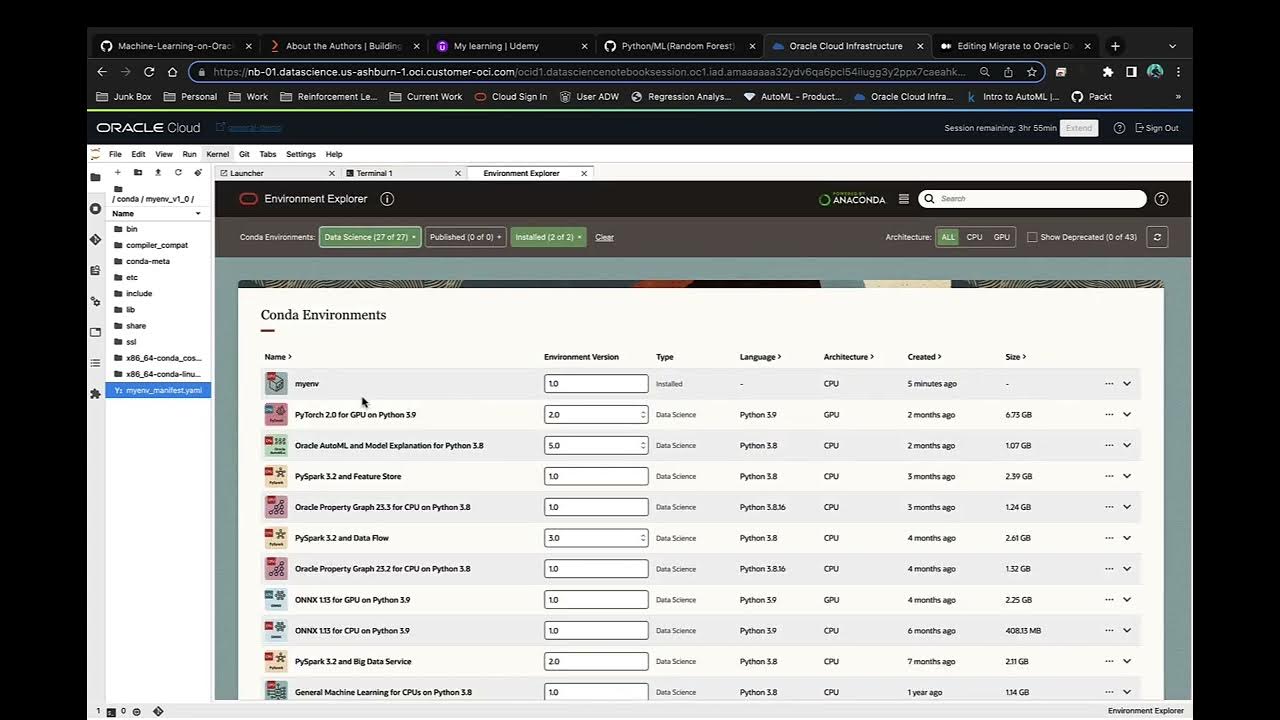Reload the browser page
The width and height of the screenshot is (1280, 720).
tap(149, 72)
